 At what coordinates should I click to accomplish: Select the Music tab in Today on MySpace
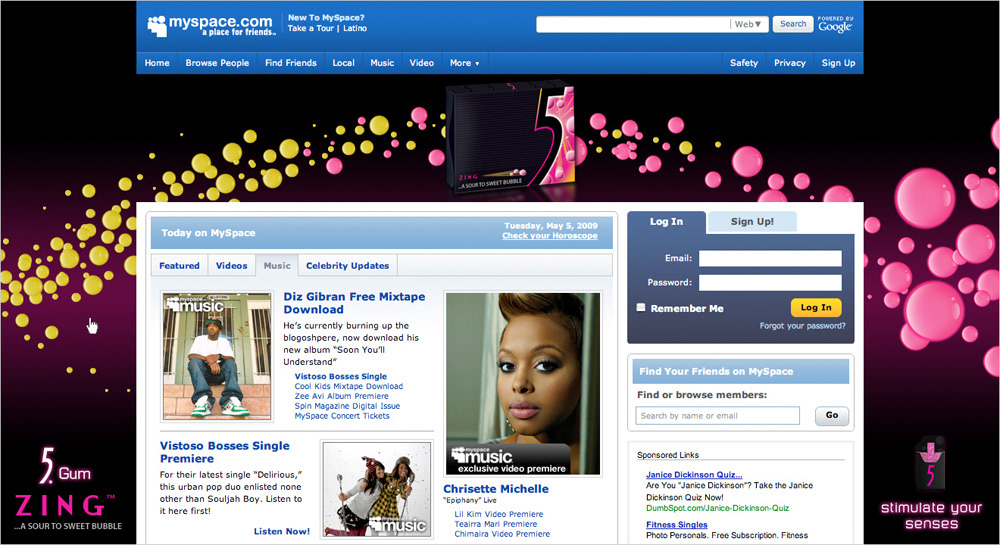click(x=277, y=266)
